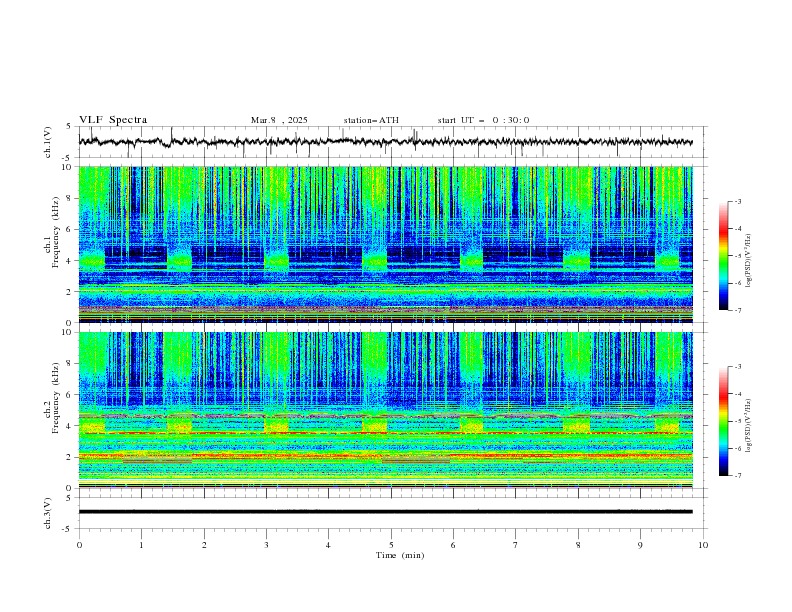Click the ch.2 "Frequency (kHz)" axis label

tap(56, 398)
